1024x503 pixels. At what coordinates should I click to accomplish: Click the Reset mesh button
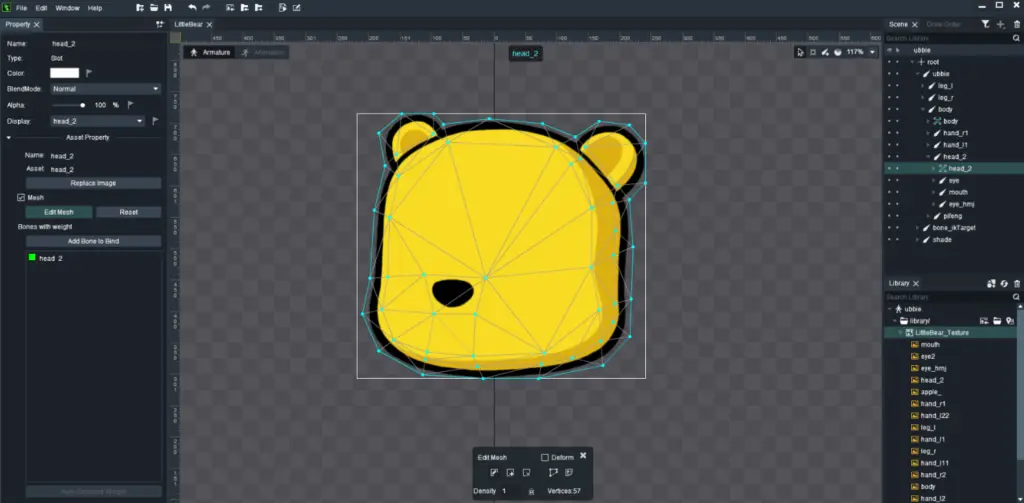point(128,212)
